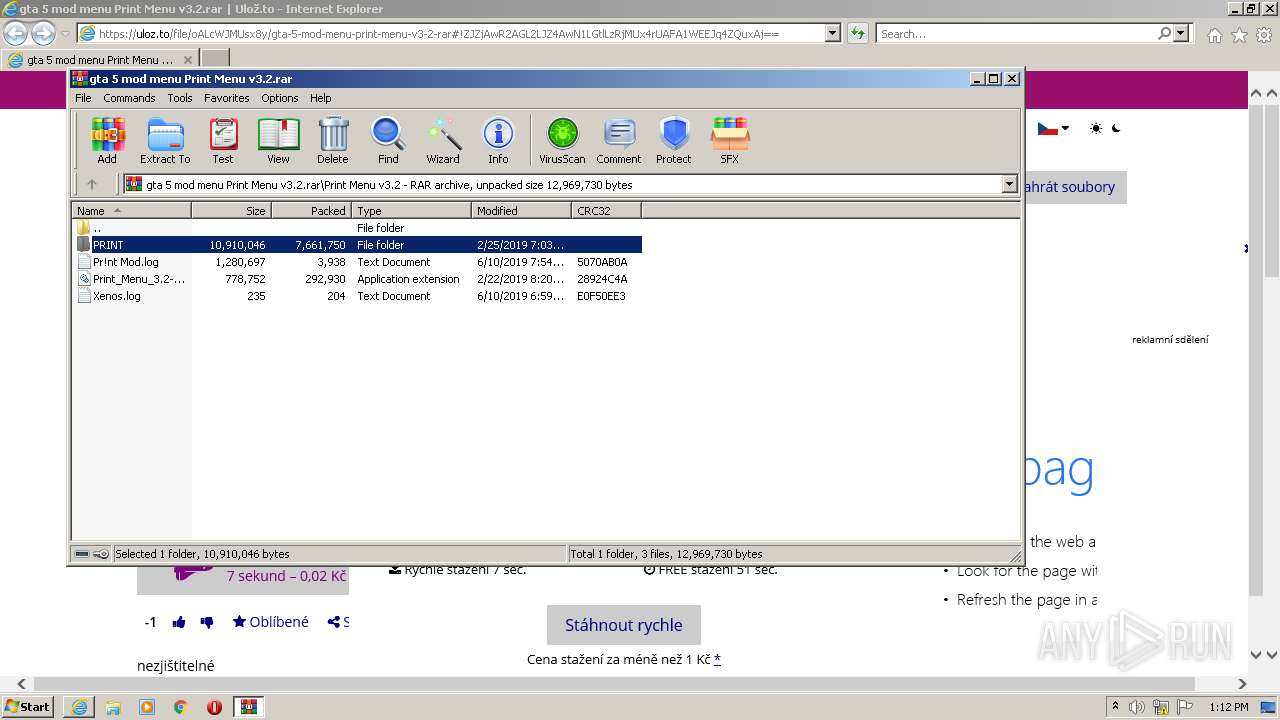The width and height of the screenshot is (1280, 720).
Task: Sort by the Name column header
Action: (131, 211)
